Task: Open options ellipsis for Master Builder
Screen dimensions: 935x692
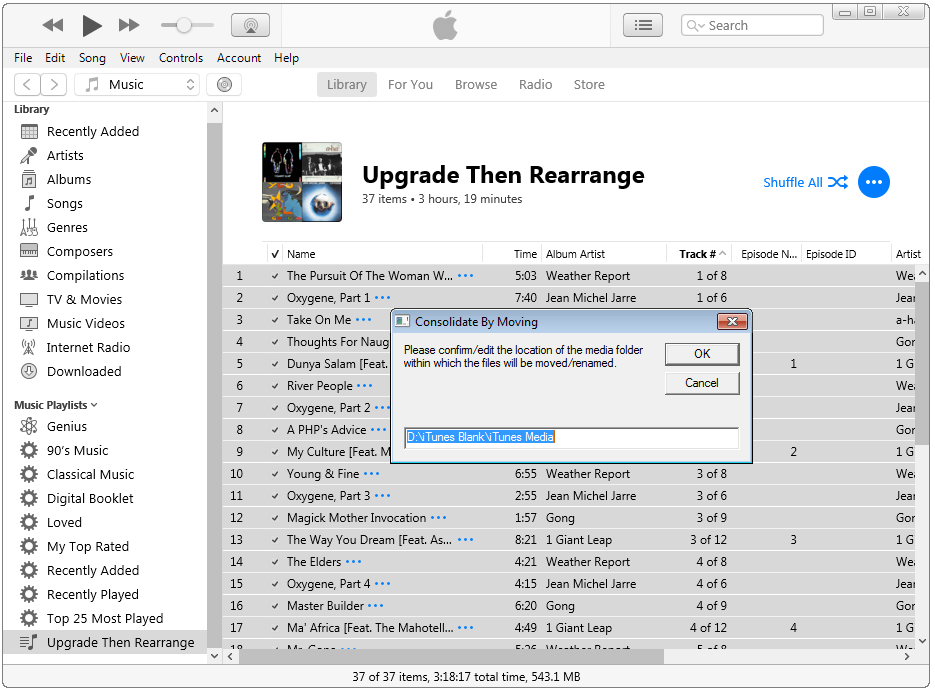Action: pyautogui.click(x=376, y=606)
